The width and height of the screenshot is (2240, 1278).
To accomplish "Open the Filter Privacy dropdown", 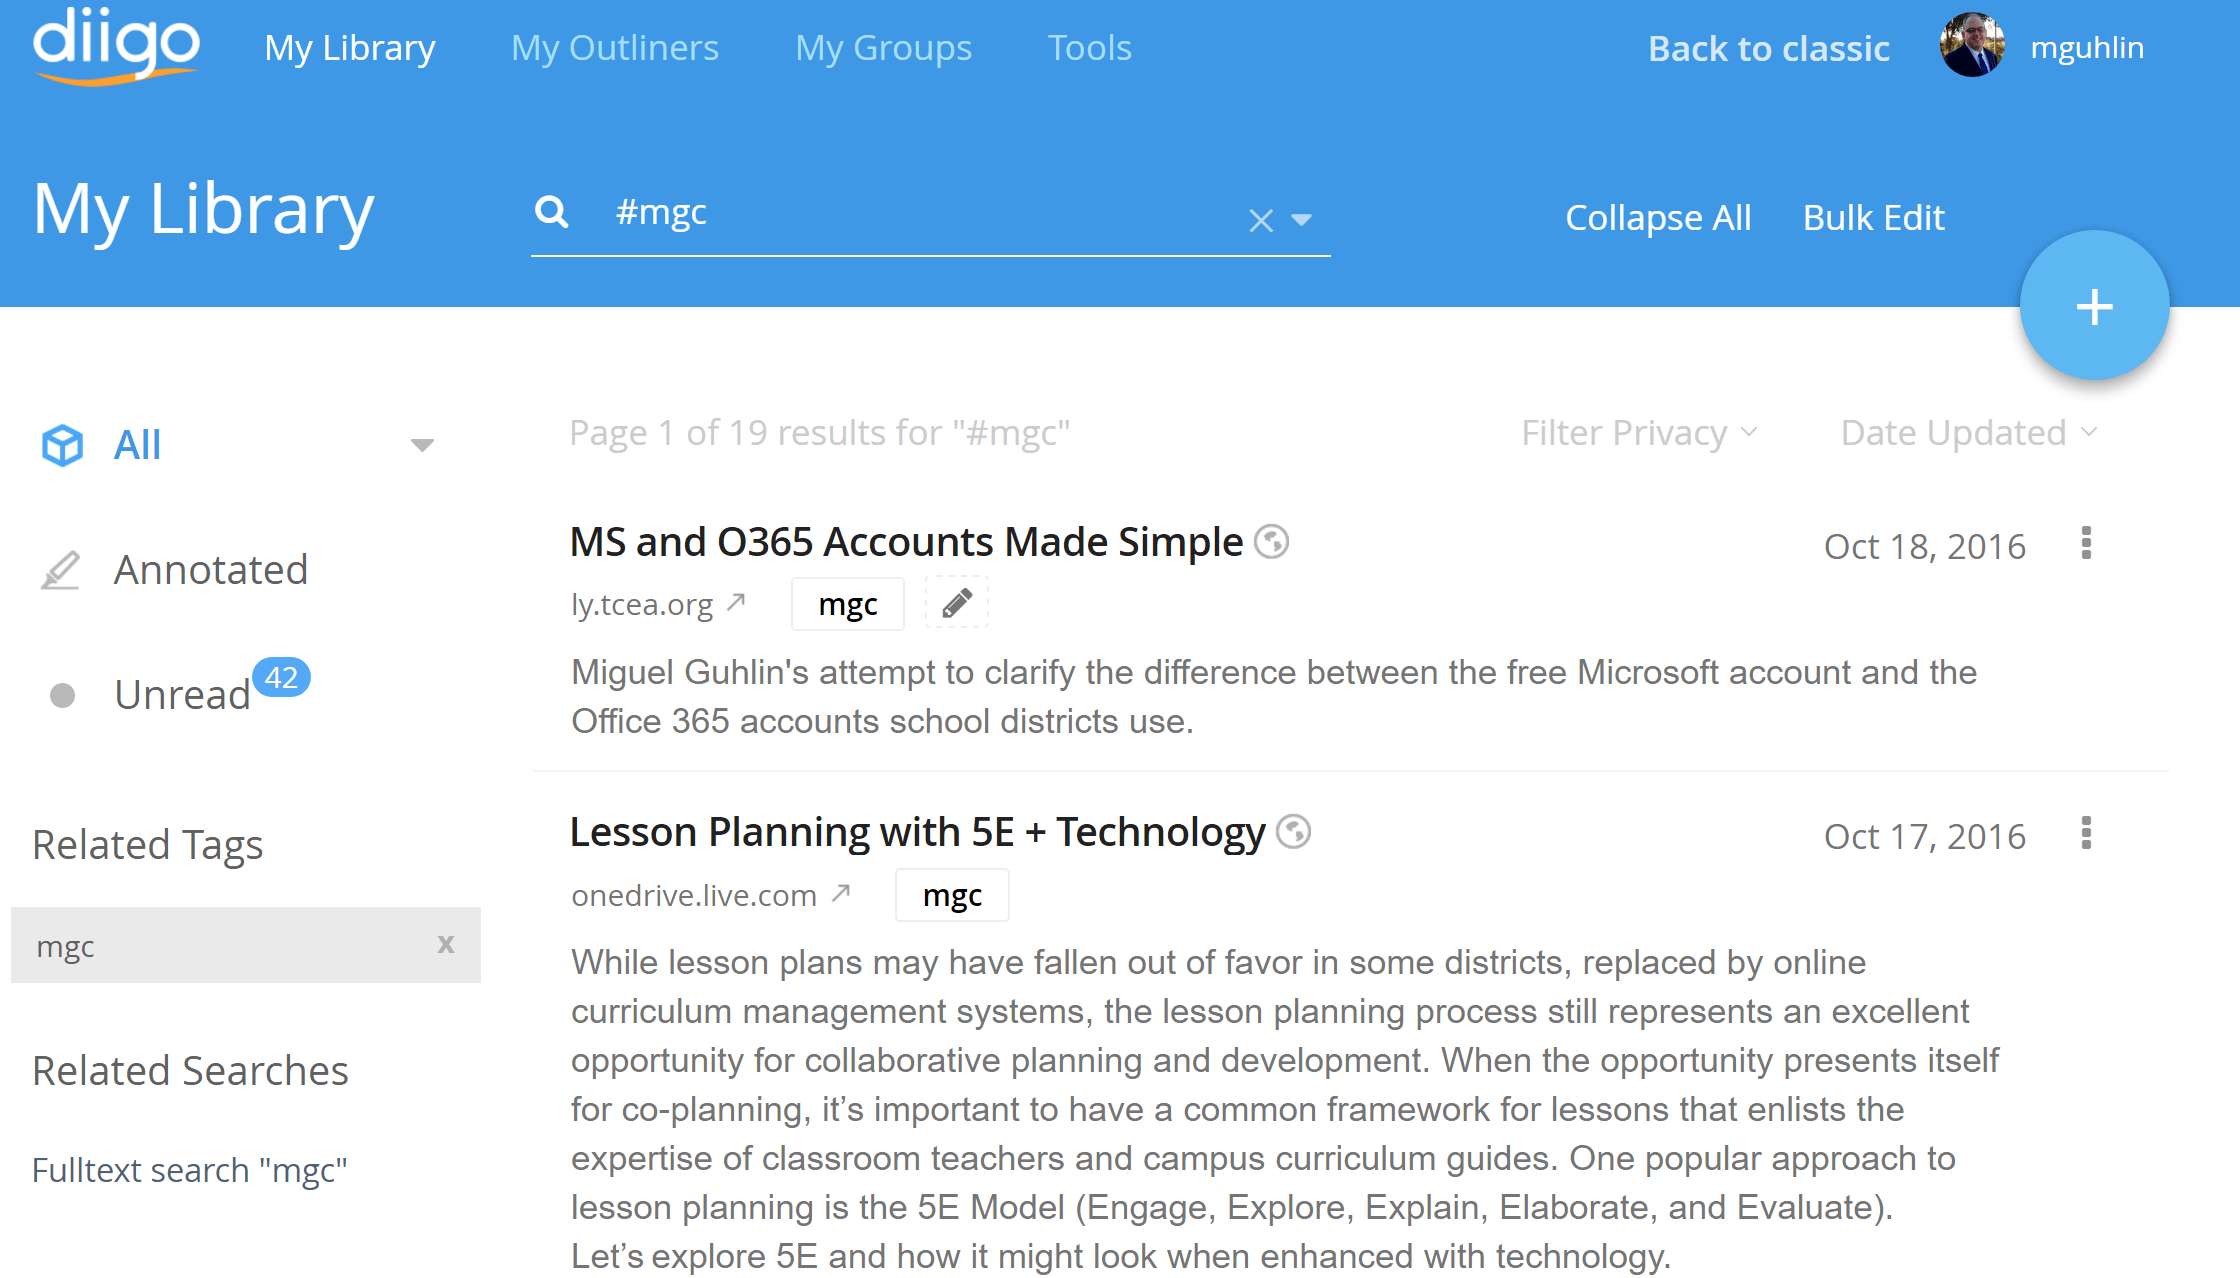I will (x=1639, y=433).
